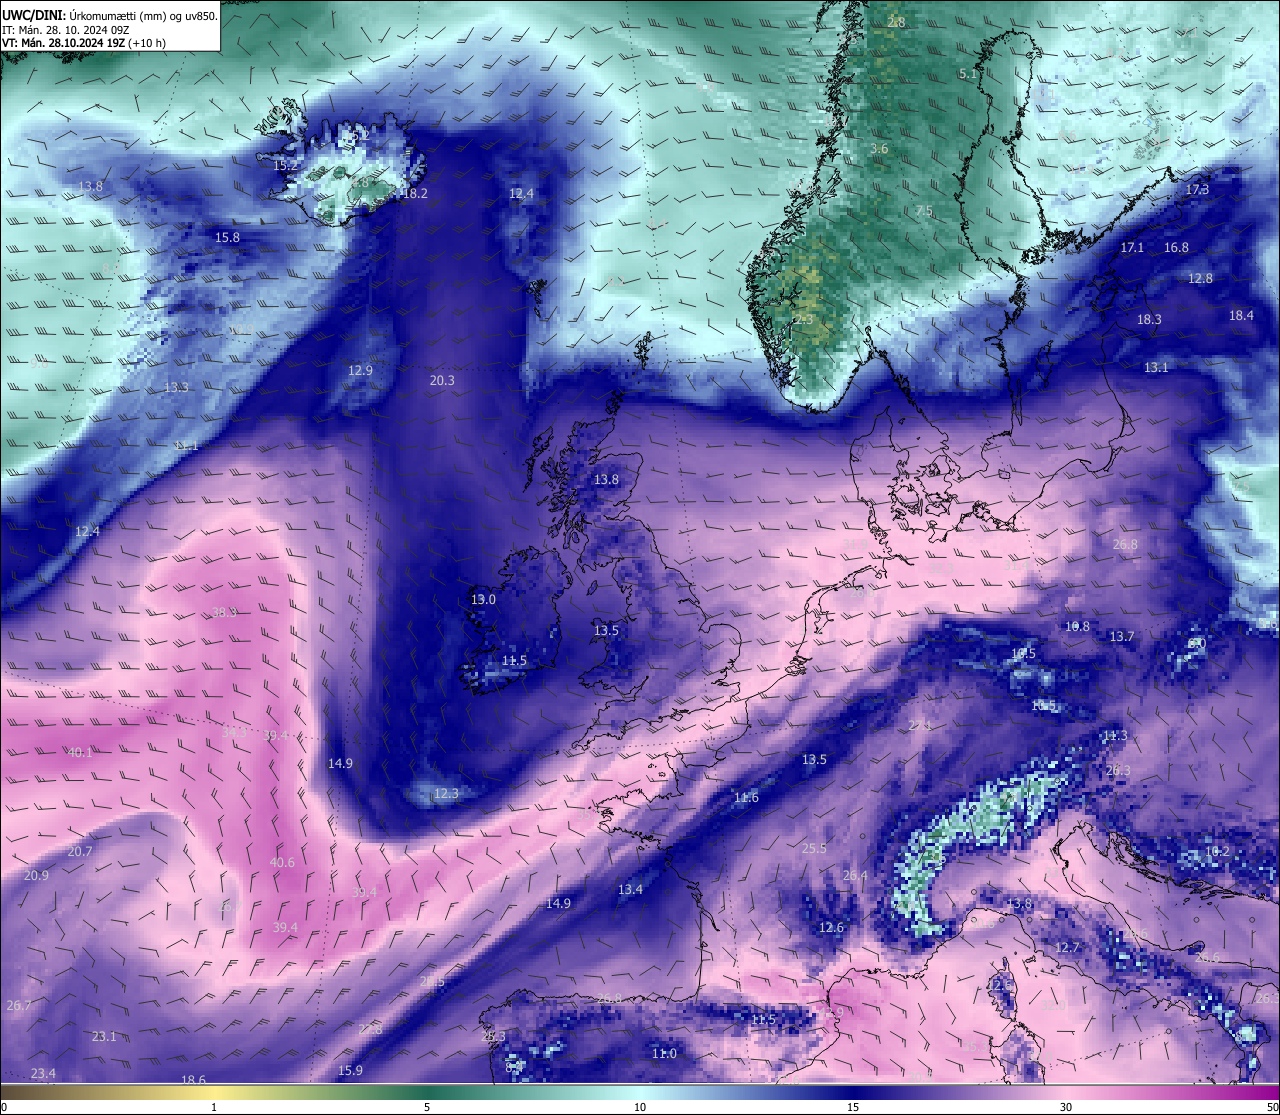The width and height of the screenshot is (1280, 1115).
Task: Click the 13.0 value over western Ireland
Action: click(483, 599)
